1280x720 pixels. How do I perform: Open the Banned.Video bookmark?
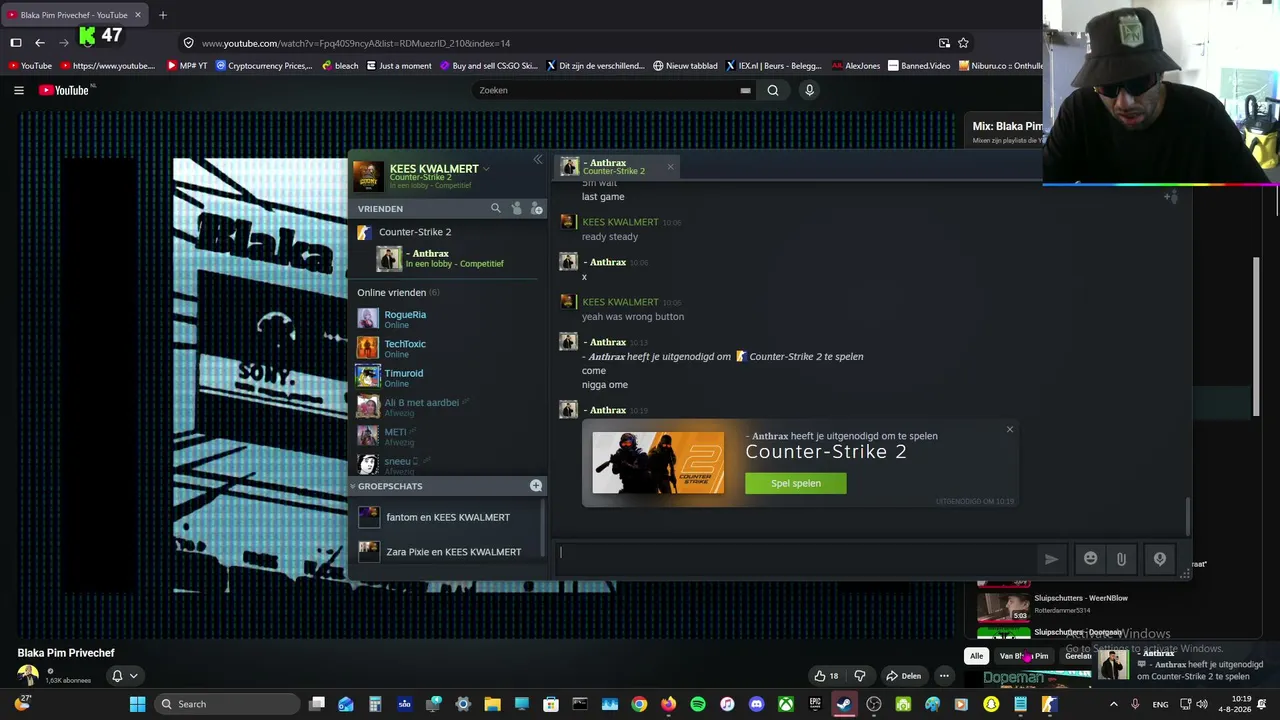[x=919, y=66]
